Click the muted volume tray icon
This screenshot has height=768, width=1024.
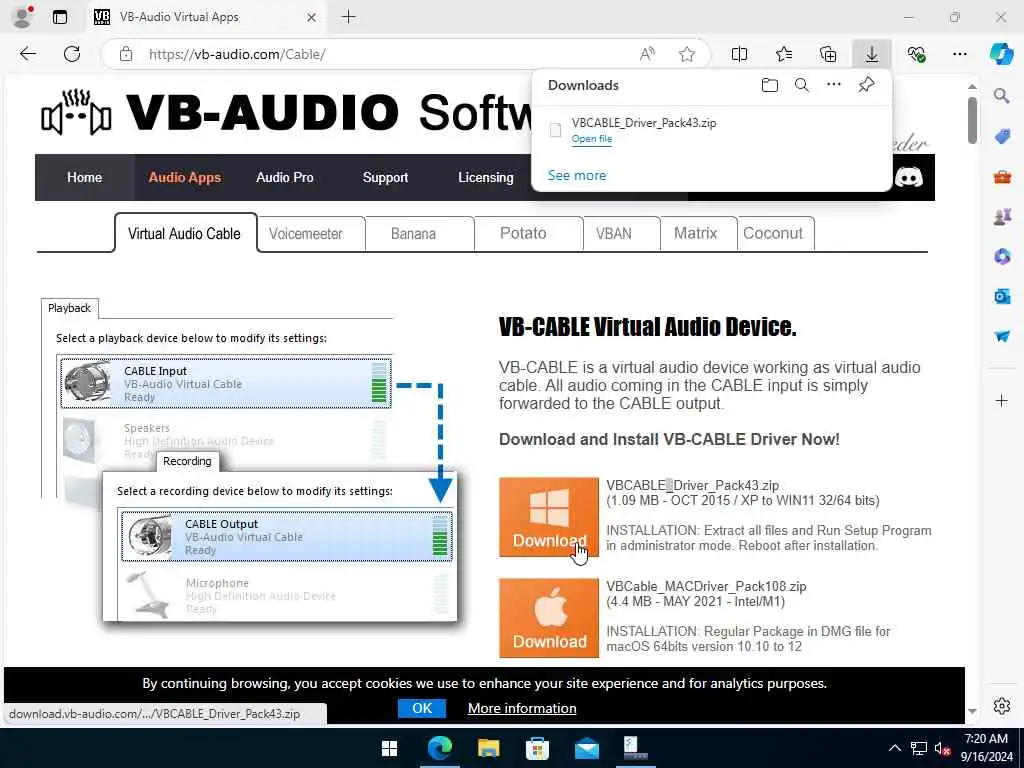pos(942,748)
